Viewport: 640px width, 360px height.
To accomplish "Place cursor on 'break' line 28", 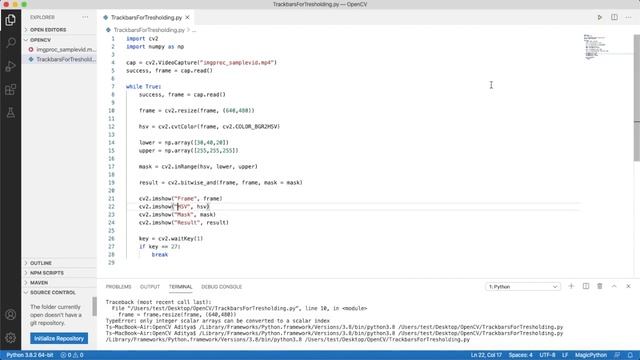I will [160, 255].
